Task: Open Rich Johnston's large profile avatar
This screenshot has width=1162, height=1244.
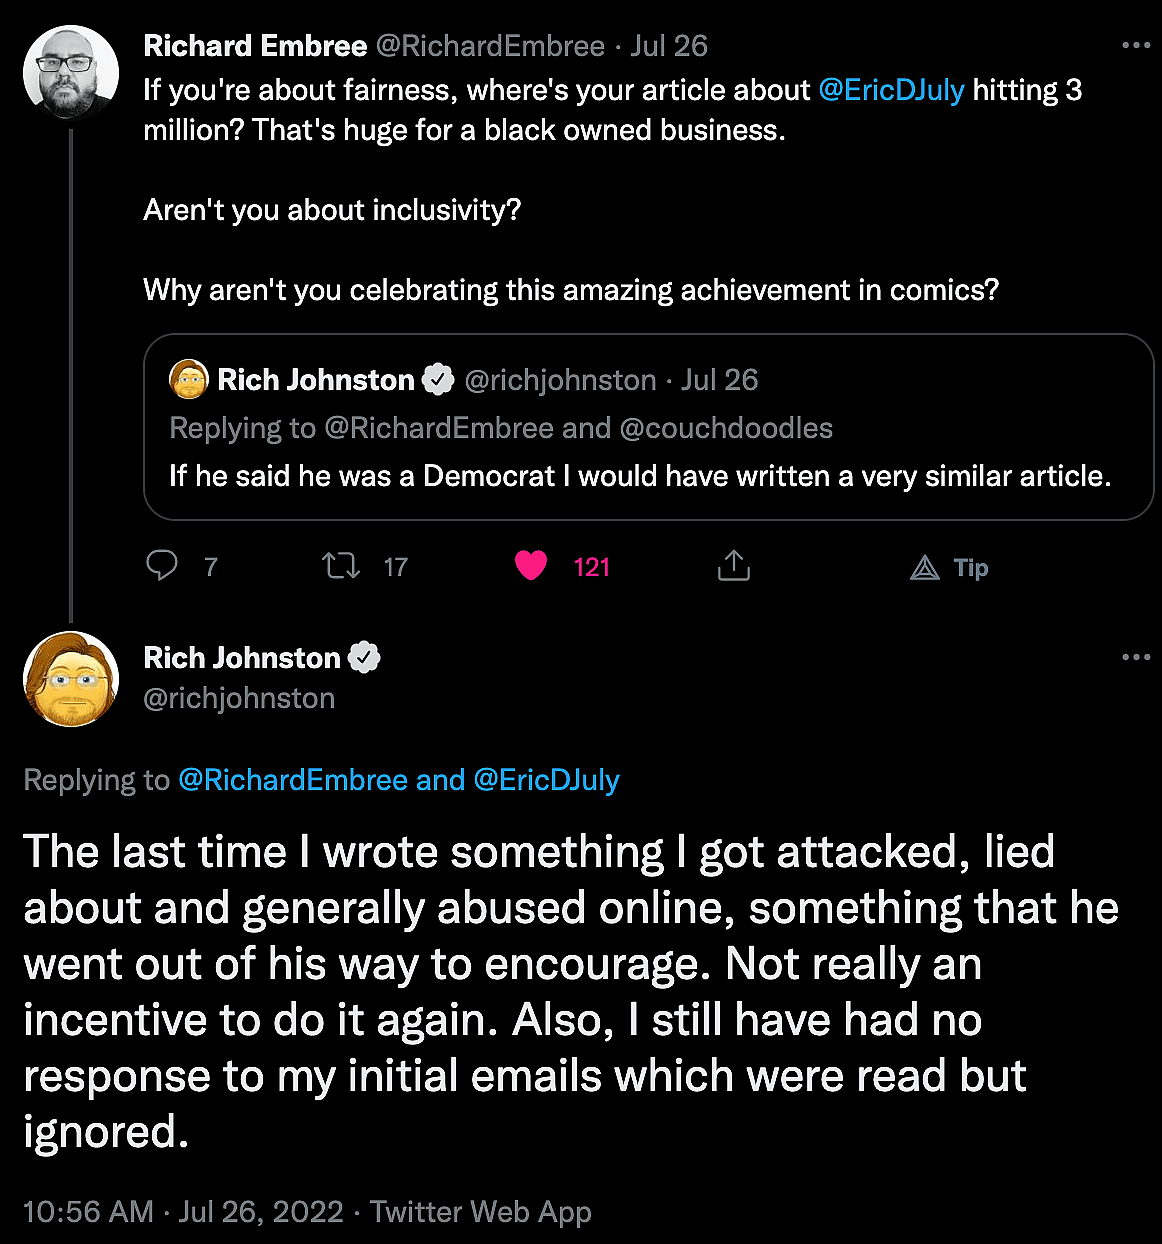Action: click(71, 678)
